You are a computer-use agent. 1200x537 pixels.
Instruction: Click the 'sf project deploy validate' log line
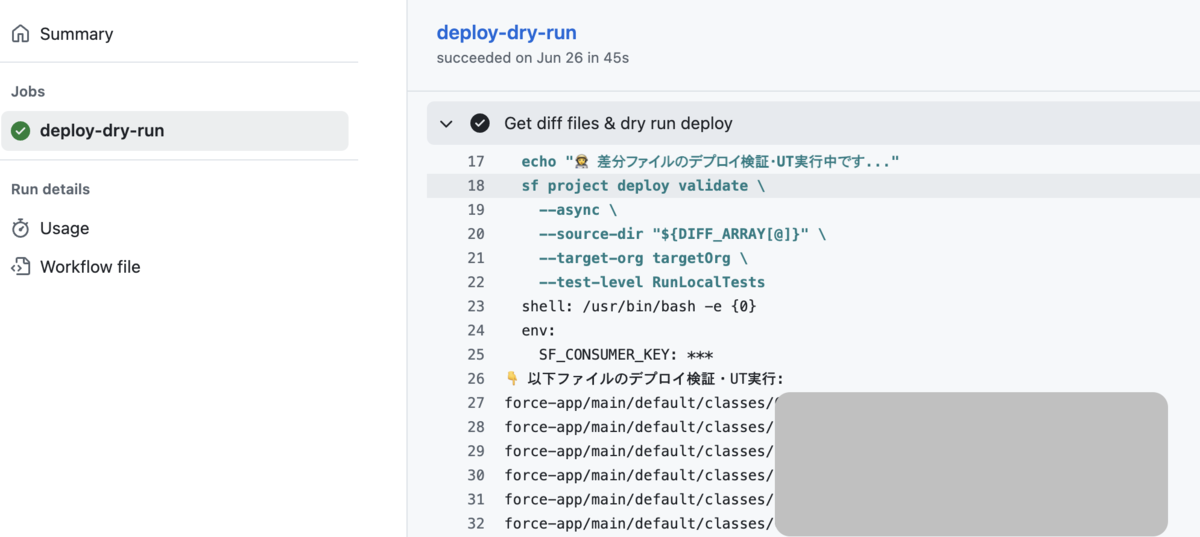point(643,185)
